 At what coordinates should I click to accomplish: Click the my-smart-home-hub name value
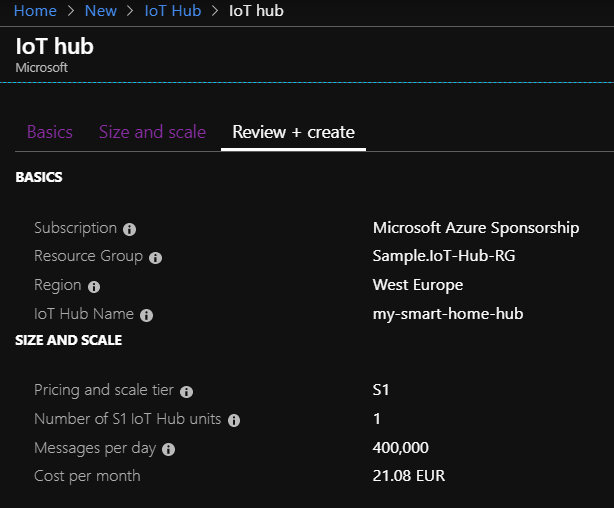click(448, 314)
